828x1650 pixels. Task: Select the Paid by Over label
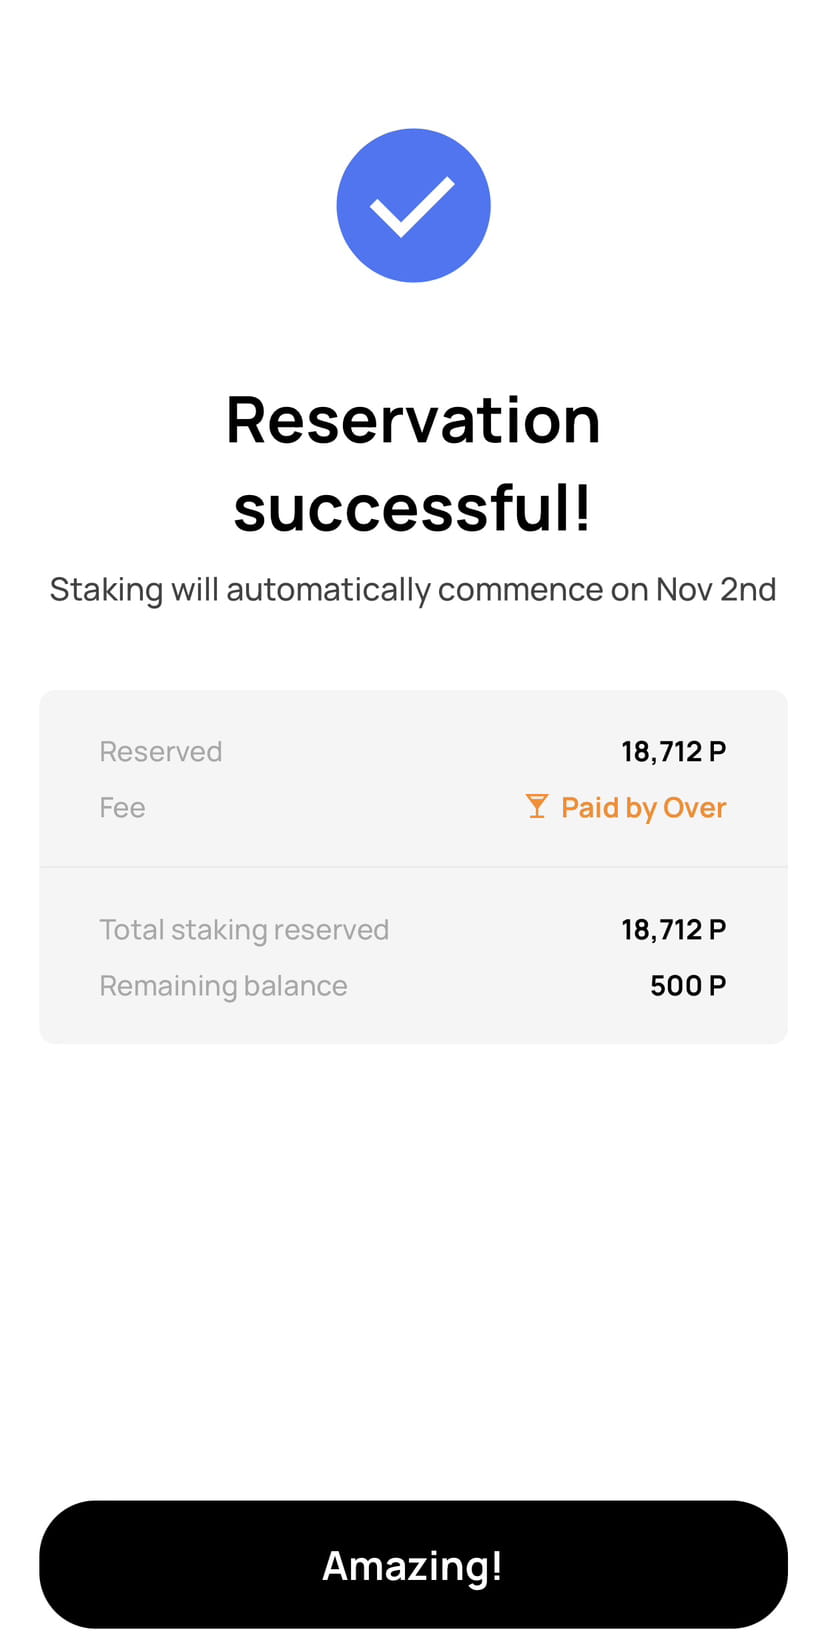pyautogui.click(x=643, y=807)
